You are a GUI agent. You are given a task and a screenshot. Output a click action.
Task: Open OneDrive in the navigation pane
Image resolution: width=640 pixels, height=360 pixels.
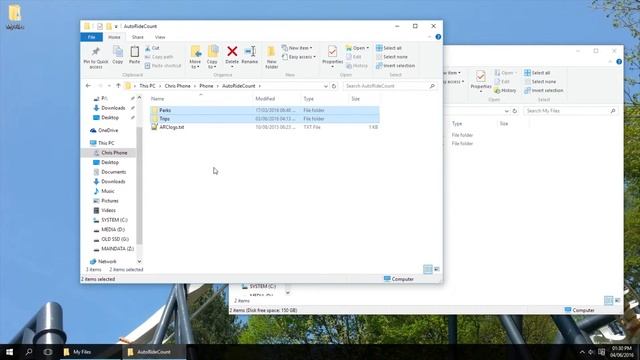(108, 130)
